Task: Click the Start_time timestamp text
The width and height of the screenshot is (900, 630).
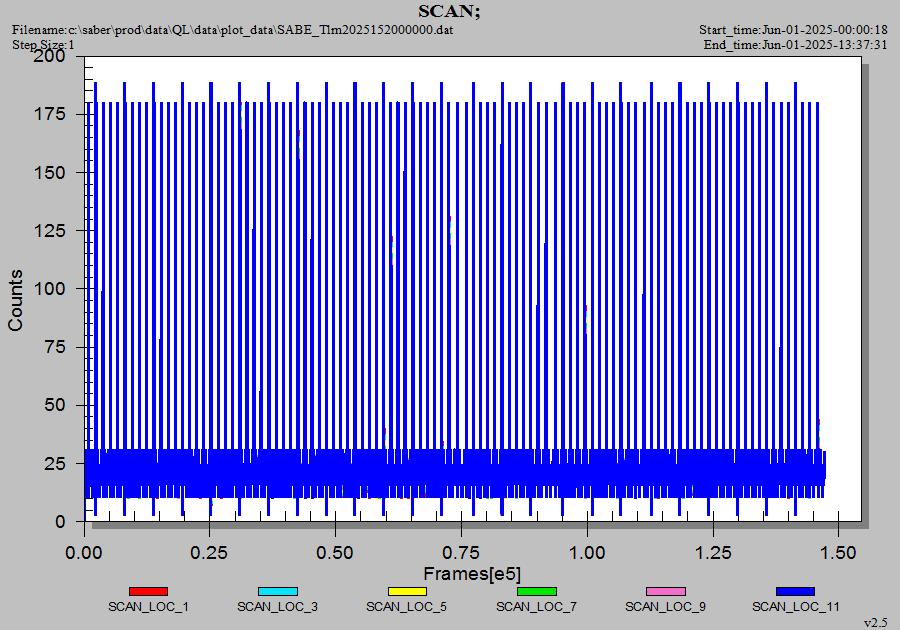Action: tap(793, 30)
